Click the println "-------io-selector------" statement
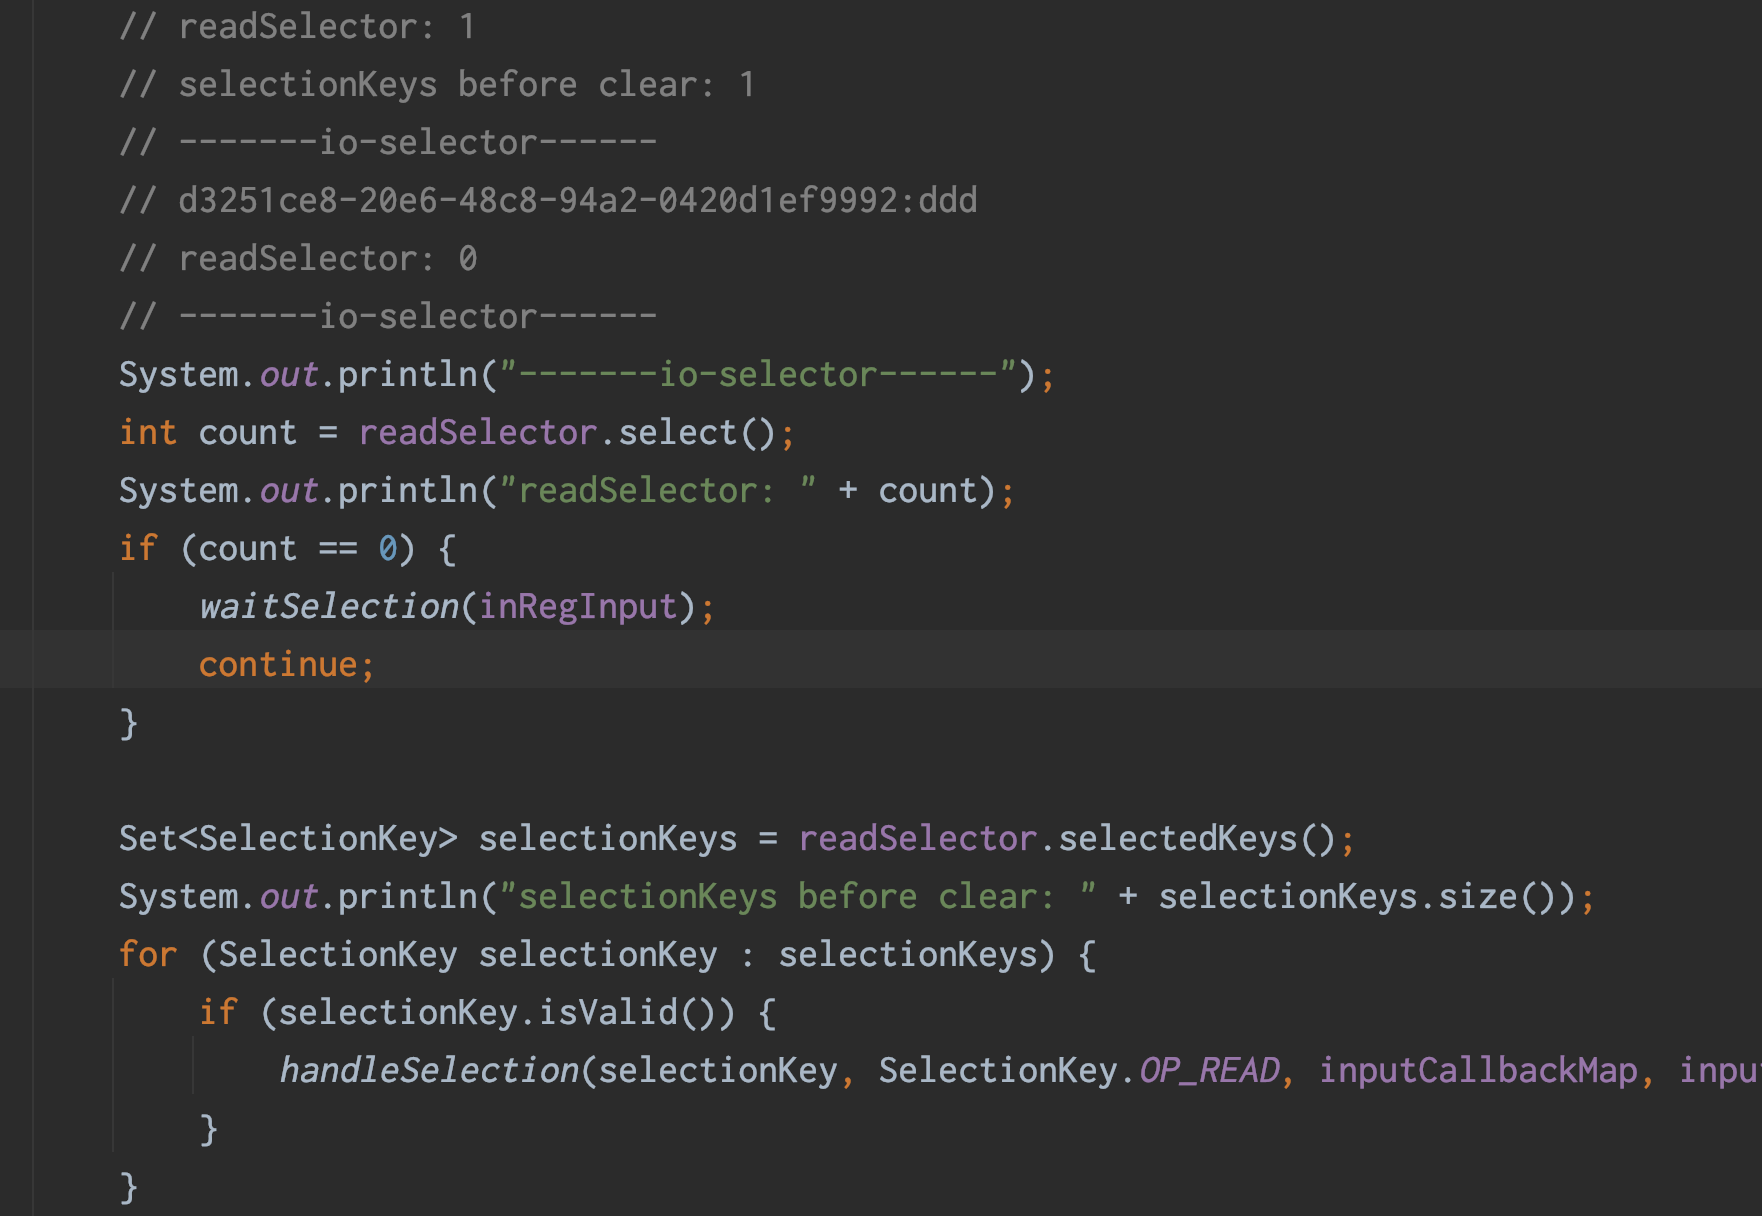 [x=587, y=375]
